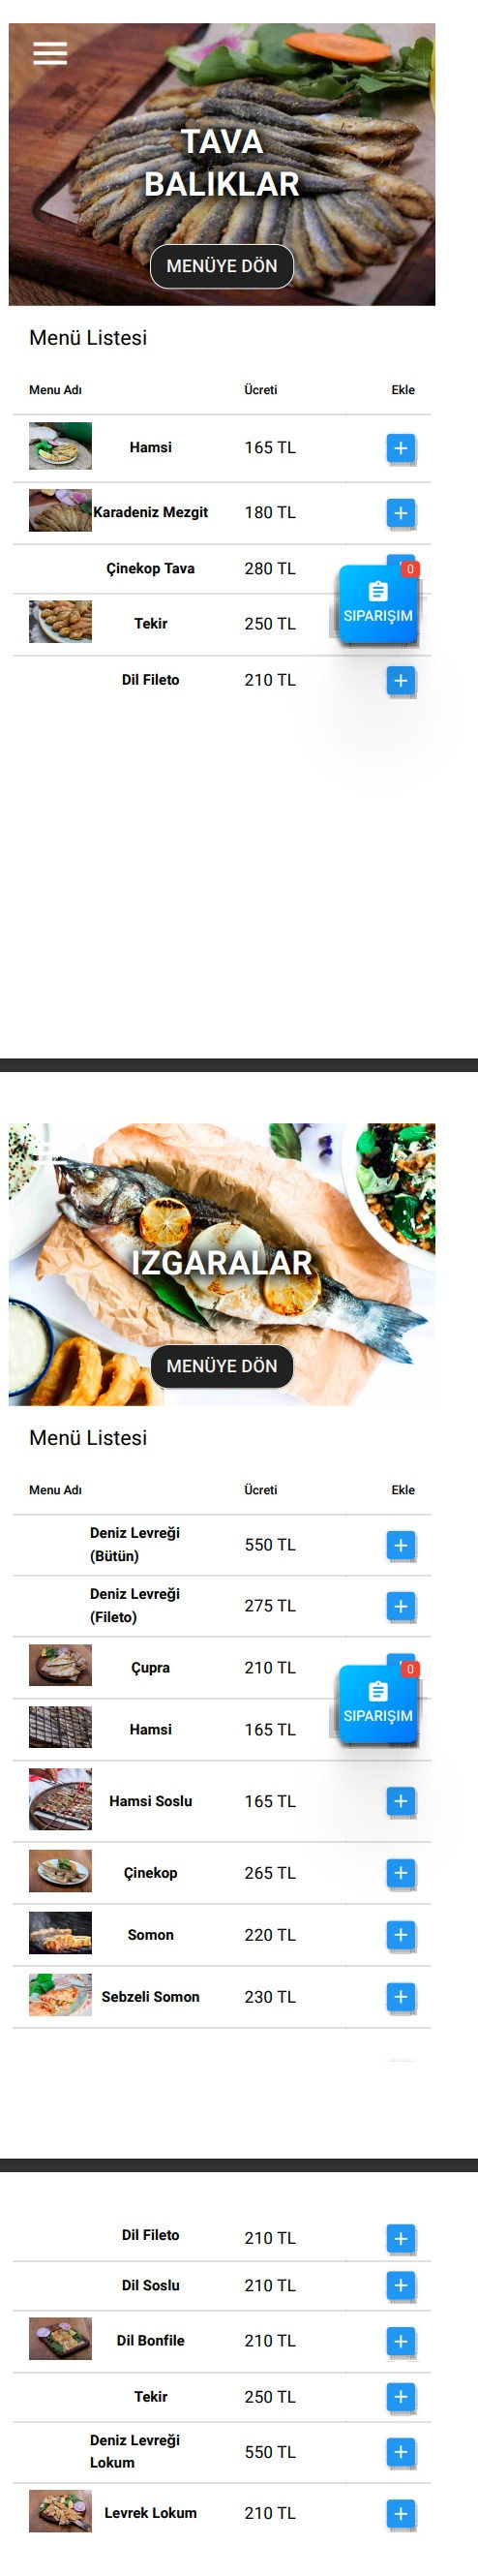
Task: Add Dil Fileto tava to order
Action: [x=400, y=680]
